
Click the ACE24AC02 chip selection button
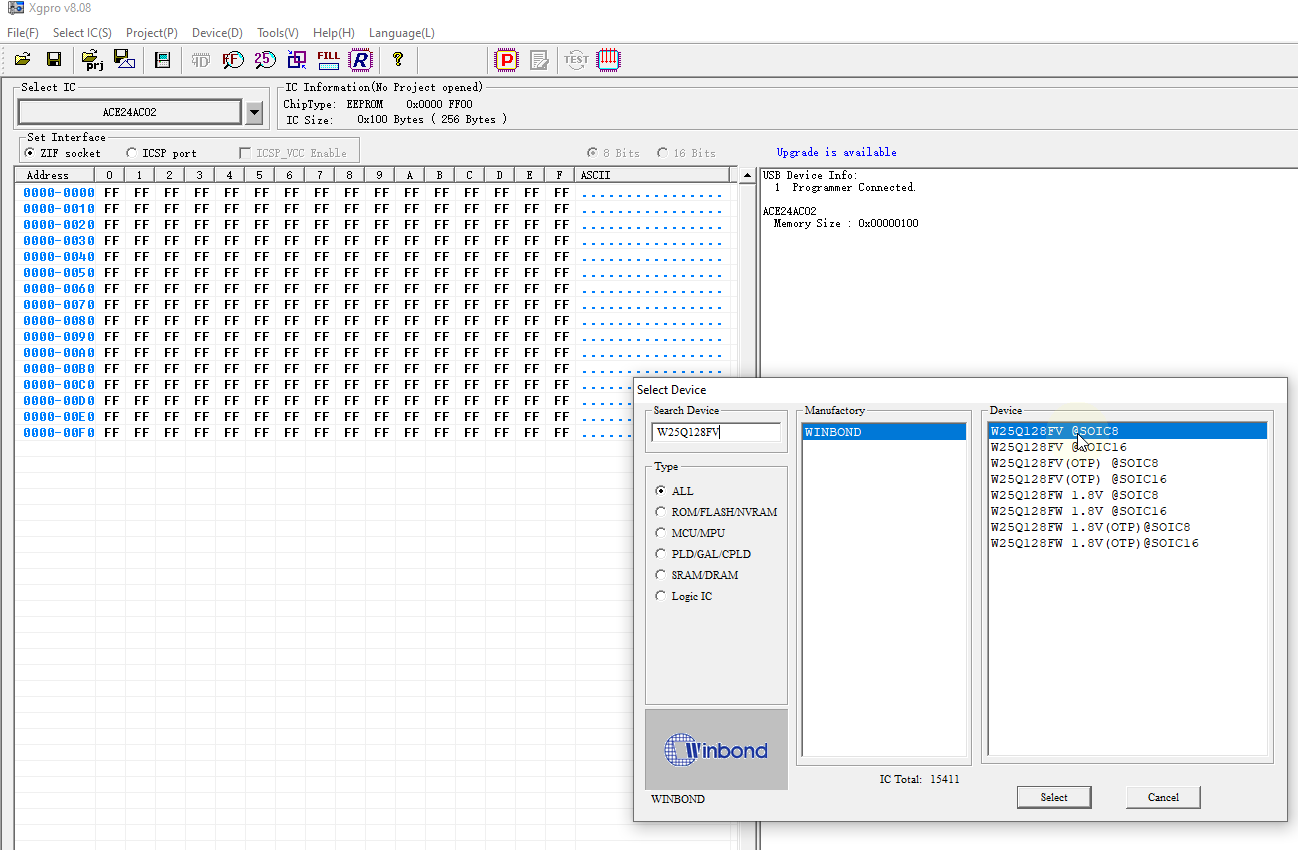click(x=130, y=112)
